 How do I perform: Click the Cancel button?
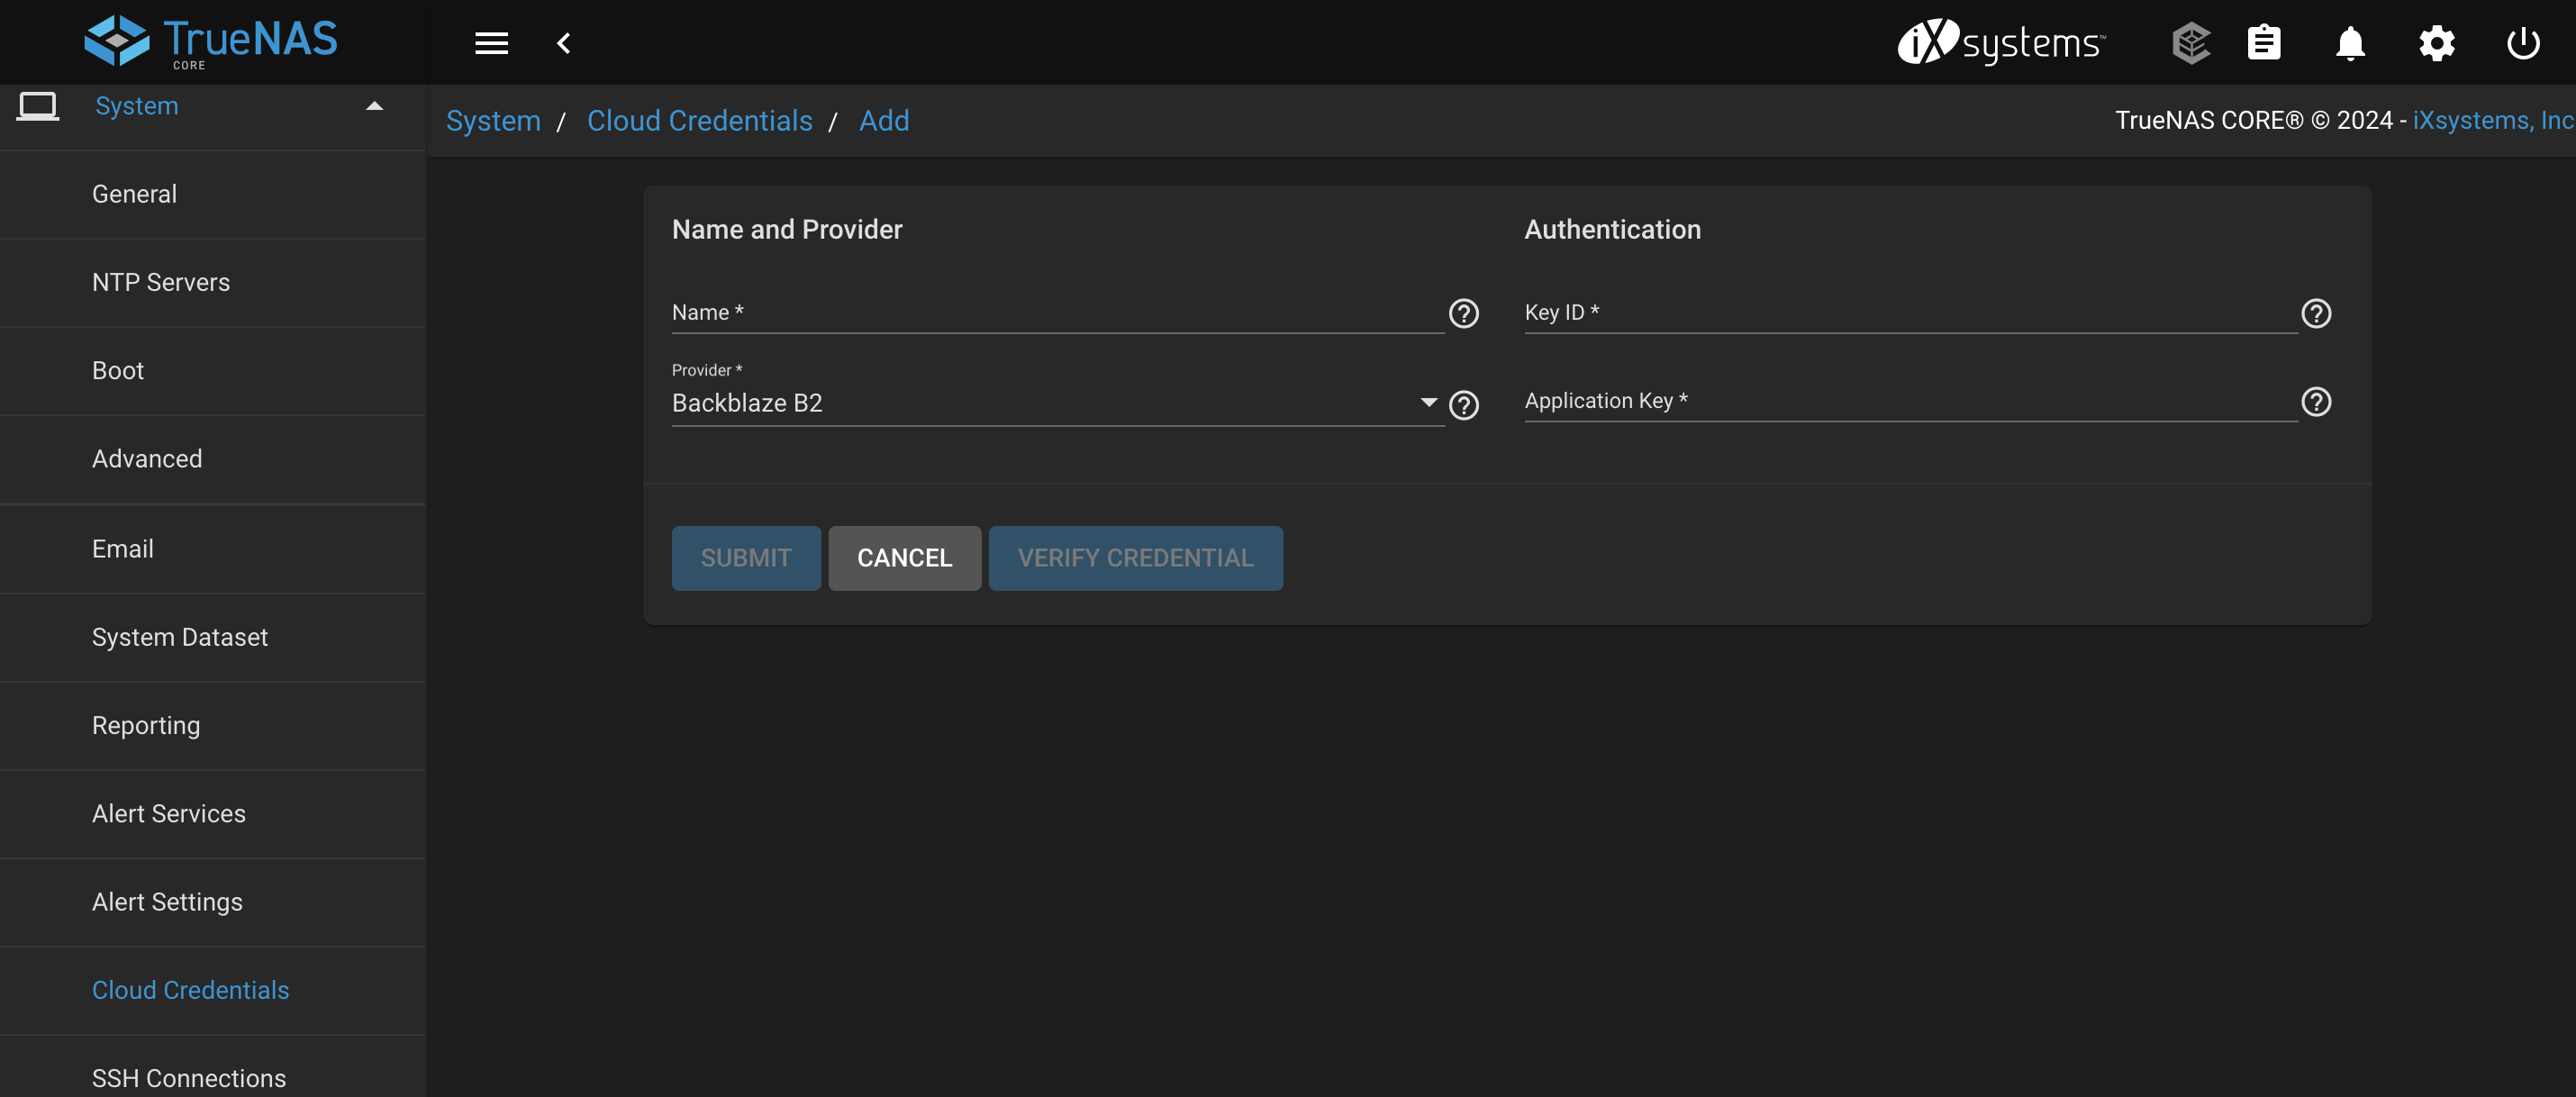point(904,558)
